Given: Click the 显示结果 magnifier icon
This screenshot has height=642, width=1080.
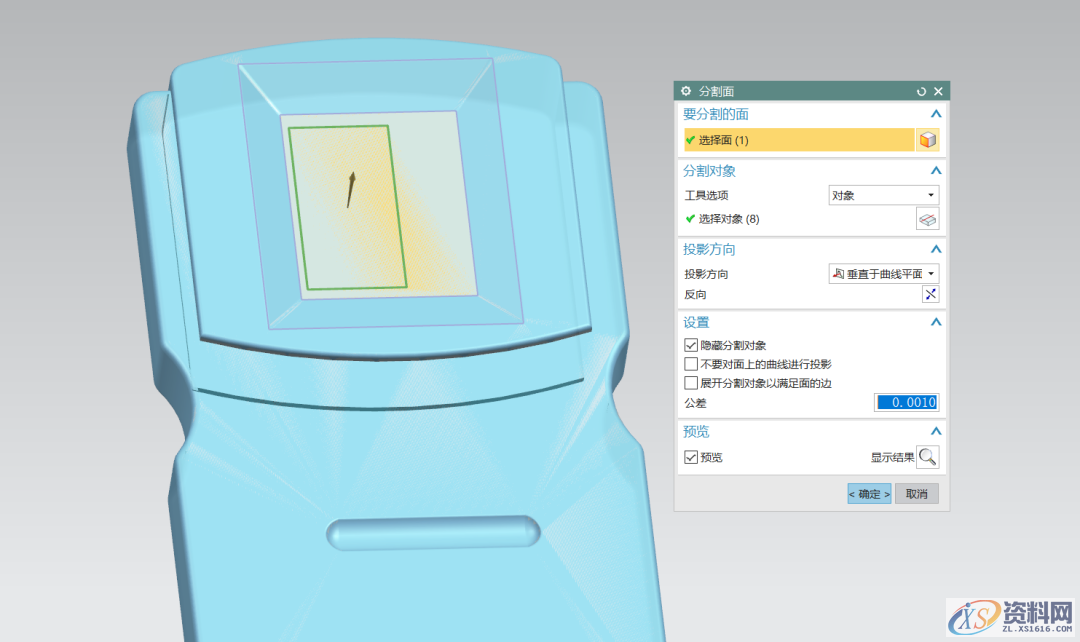Looking at the screenshot, I should point(927,456).
